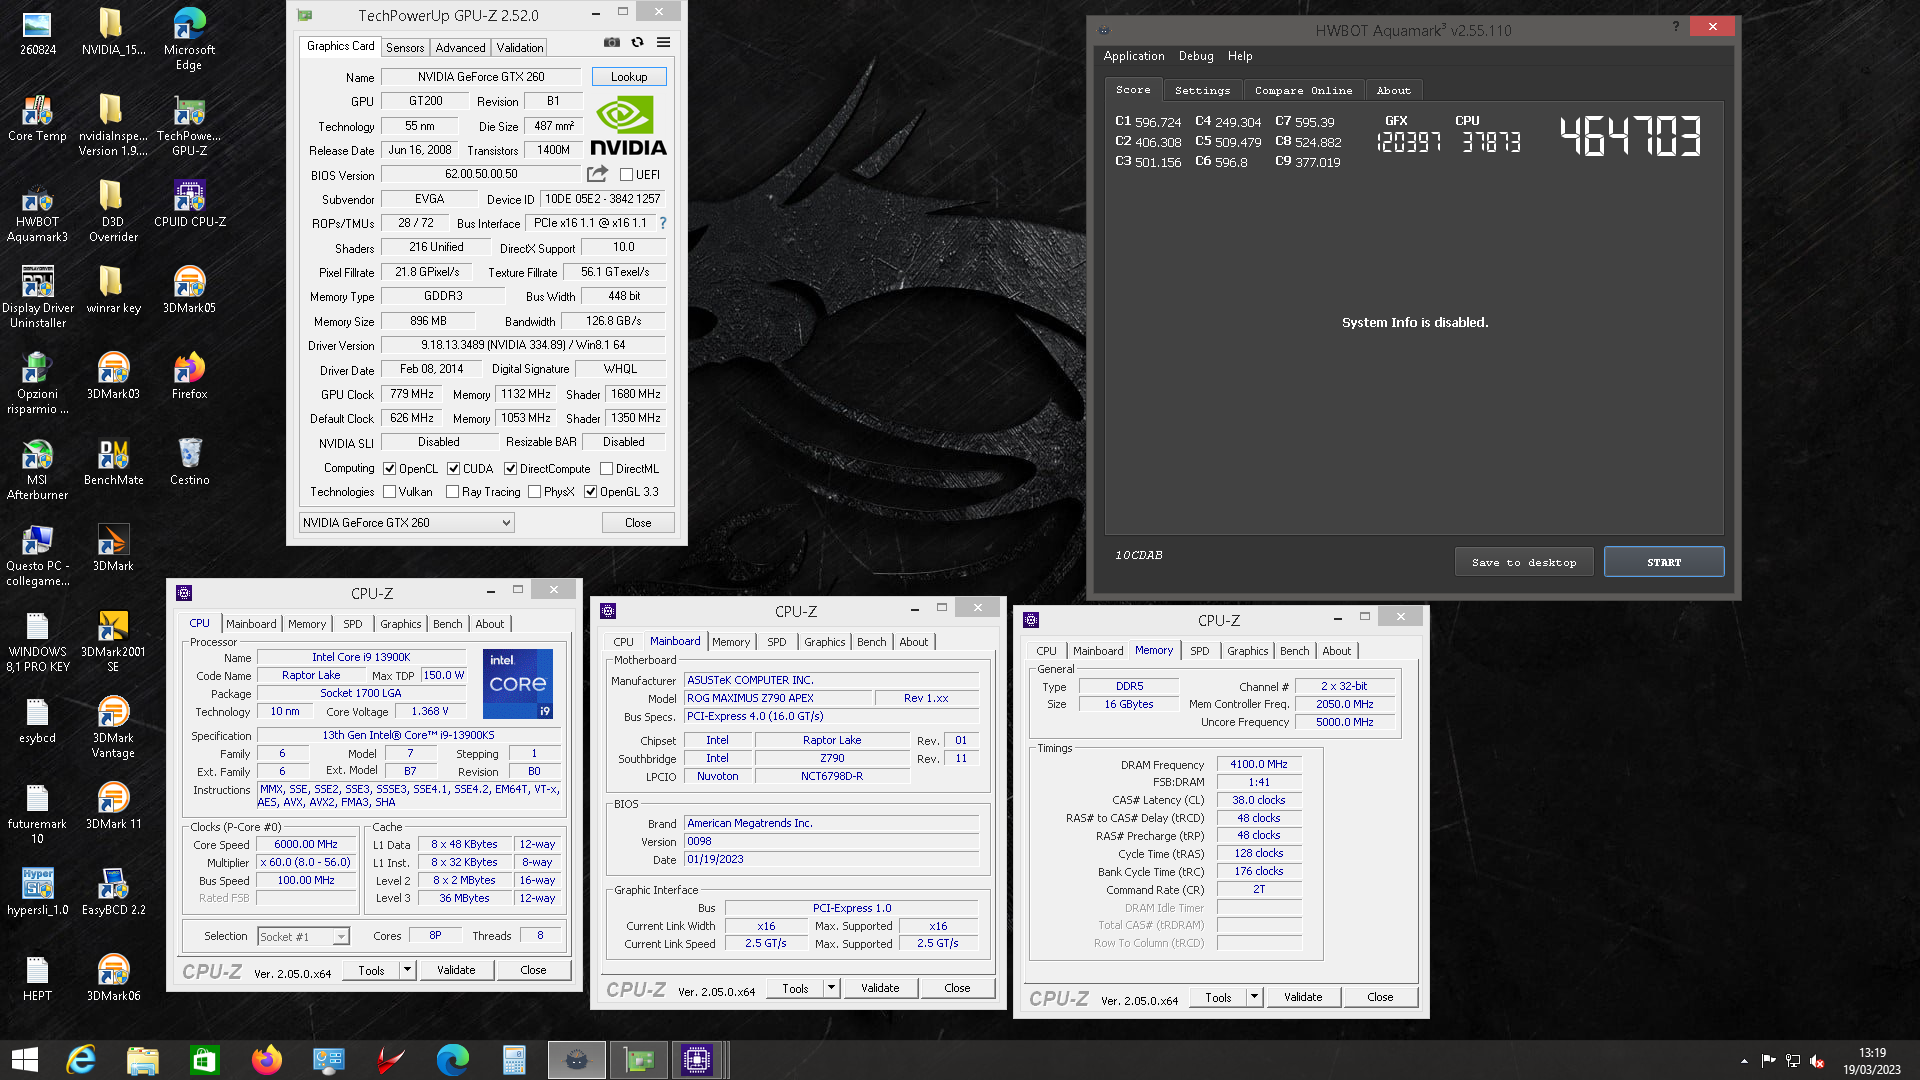
Task: Open the Debug menu in Aquamark
Action: [1195, 57]
